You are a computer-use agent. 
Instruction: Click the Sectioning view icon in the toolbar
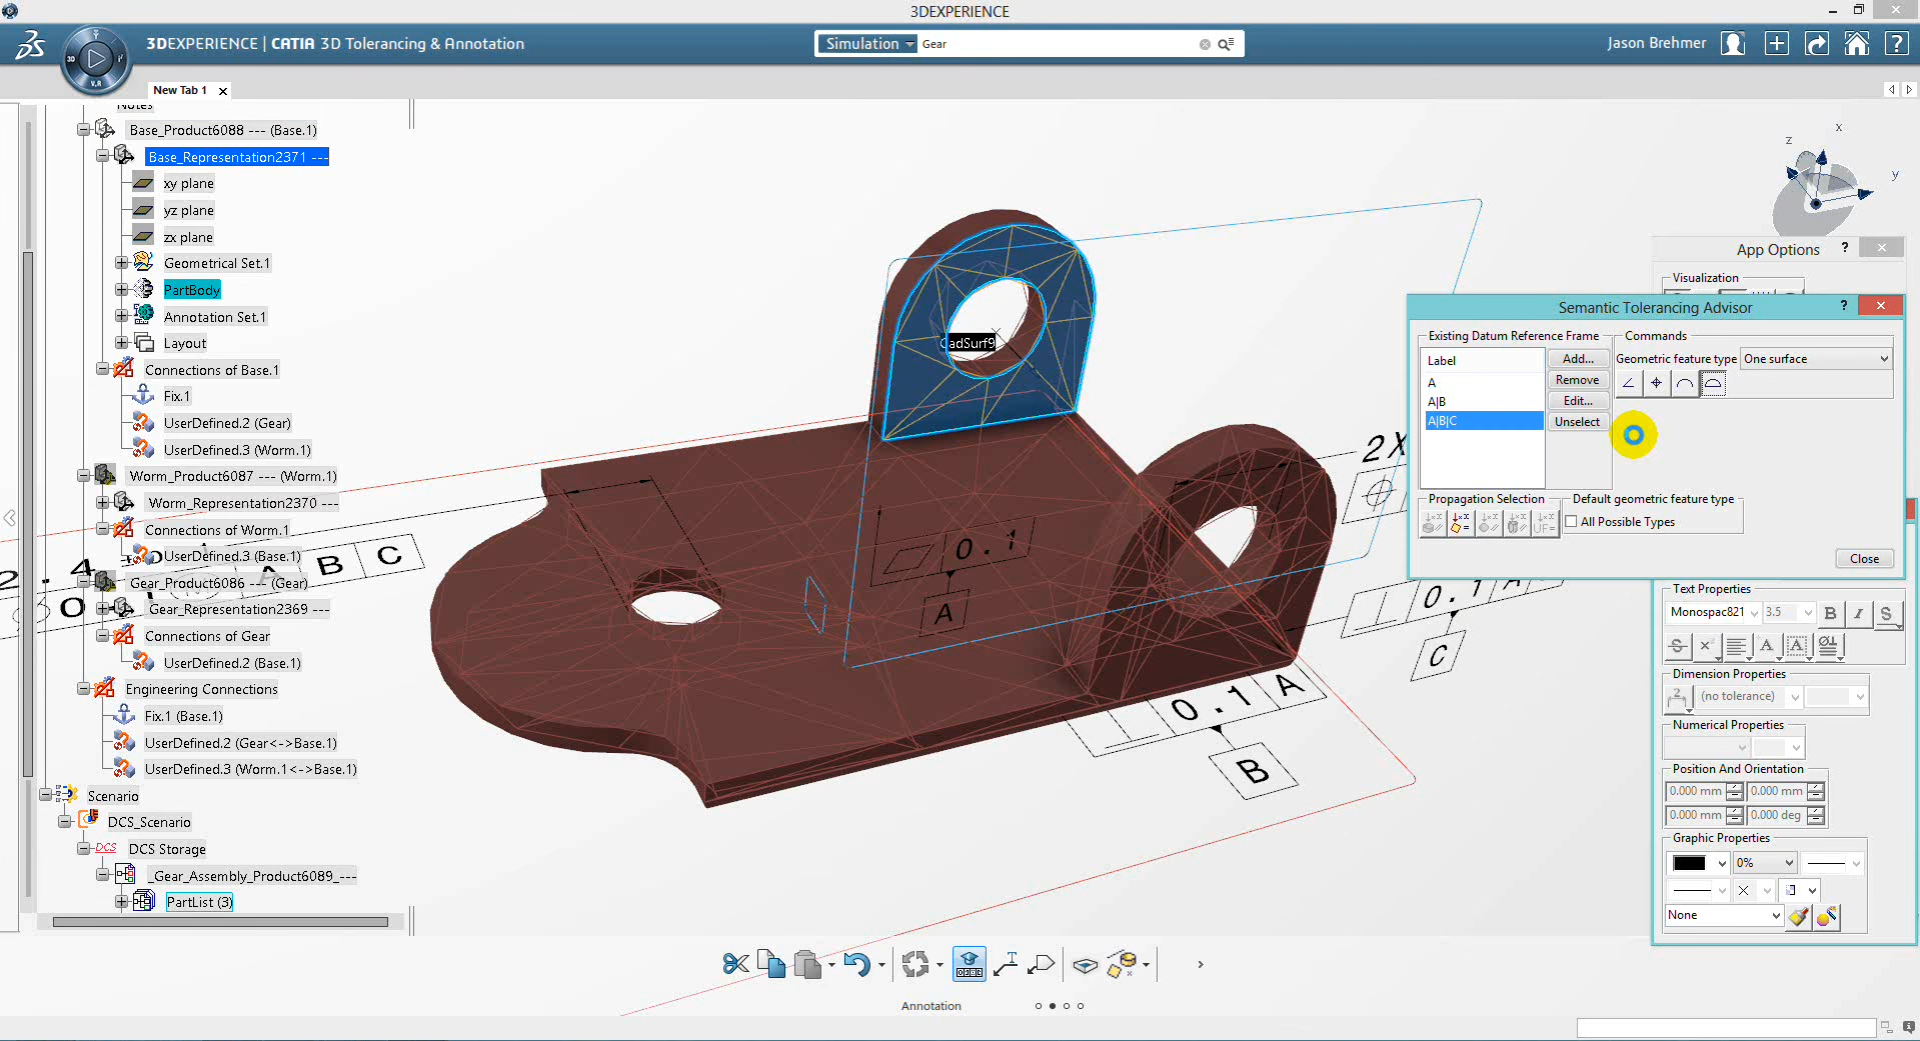click(1085, 963)
